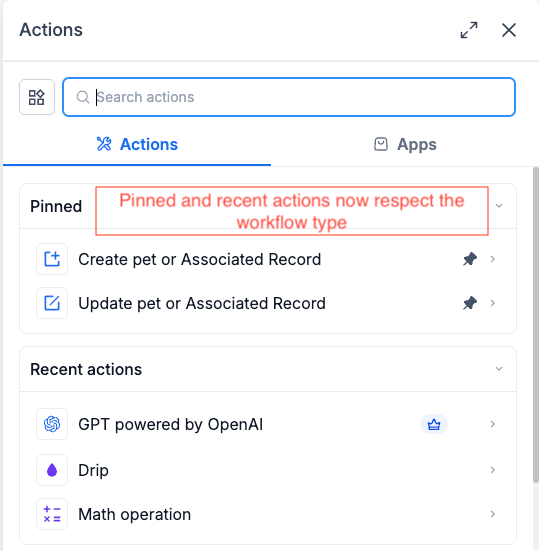Choose the Drip action
The width and height of the screenshot is (539, 551).
coord(268,470)
